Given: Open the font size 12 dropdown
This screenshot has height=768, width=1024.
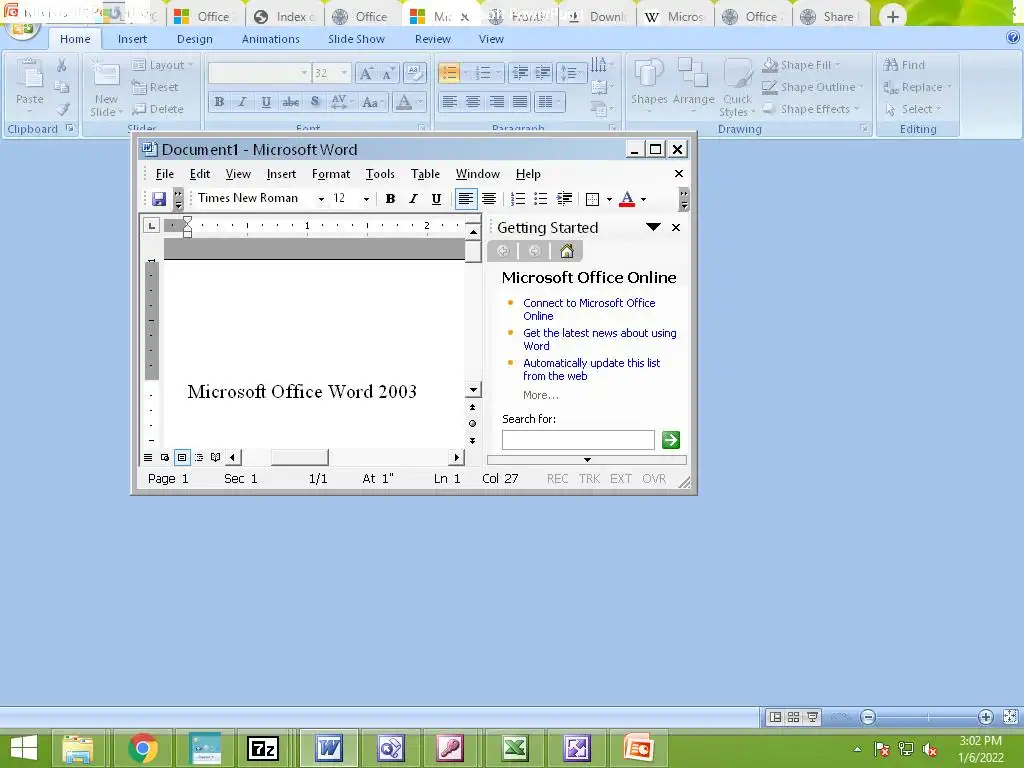Looking at the screenshot, I should [366, 199].
